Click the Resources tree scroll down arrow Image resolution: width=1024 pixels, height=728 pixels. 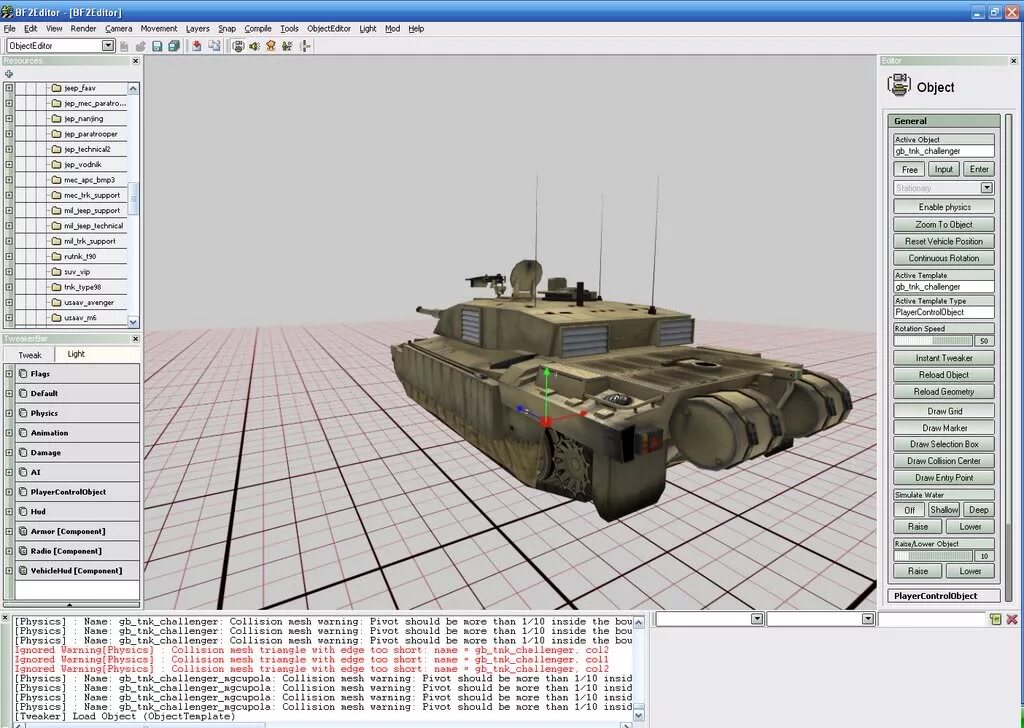click(x=133, y=321)
